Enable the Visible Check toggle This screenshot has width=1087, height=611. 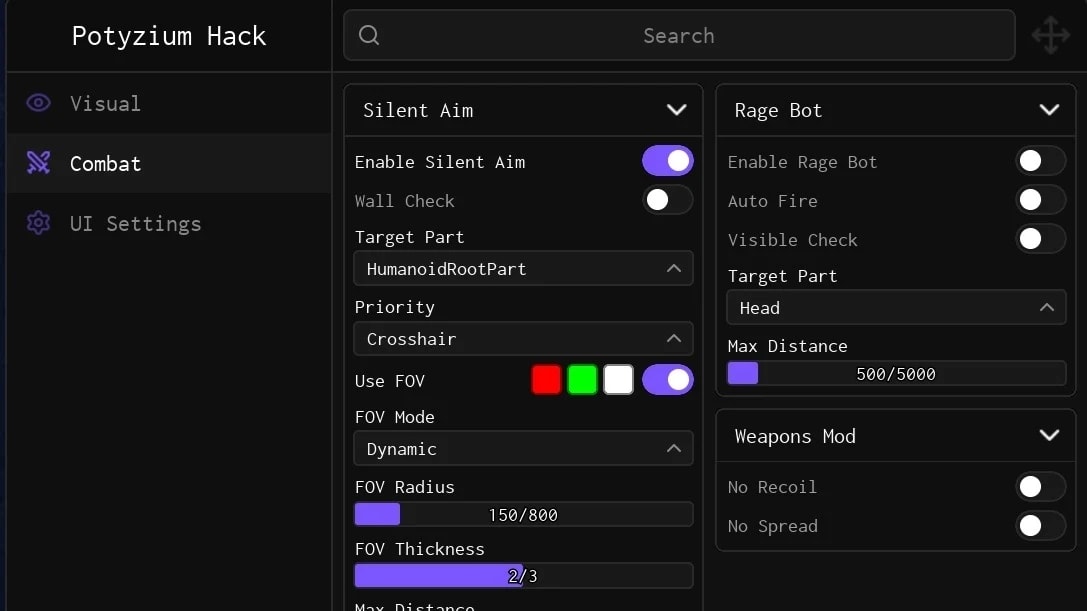[1041, 239]
